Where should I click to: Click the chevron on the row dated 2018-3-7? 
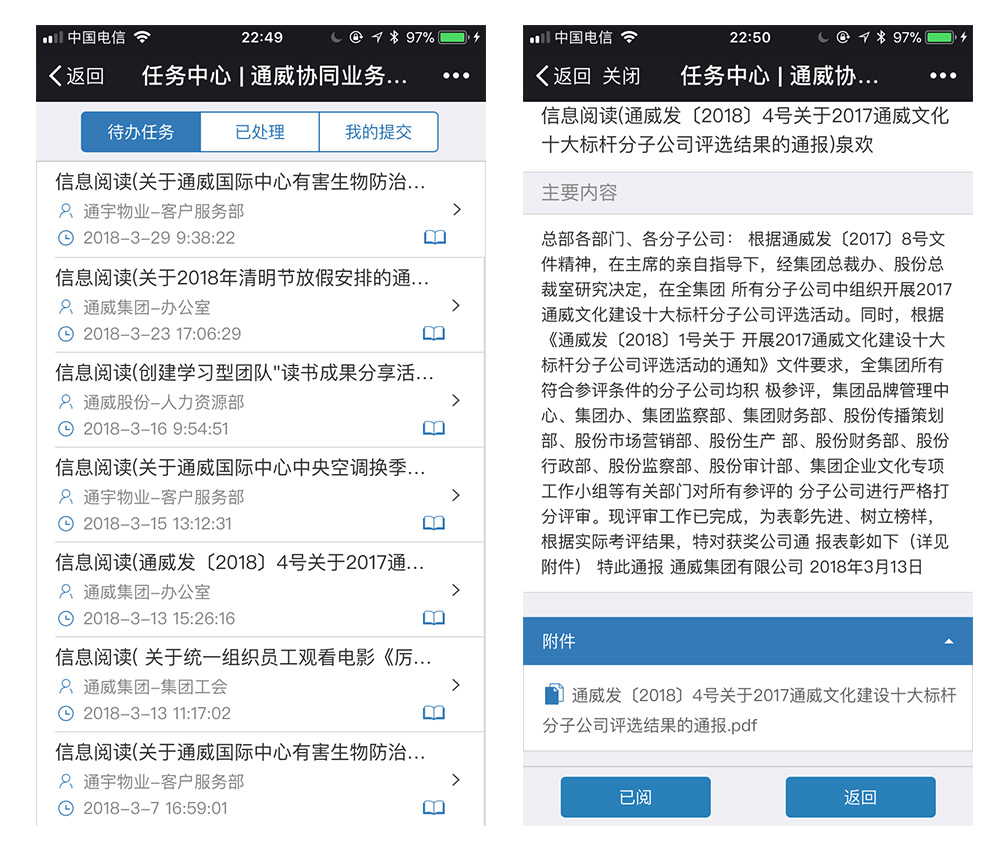point(455,780)
